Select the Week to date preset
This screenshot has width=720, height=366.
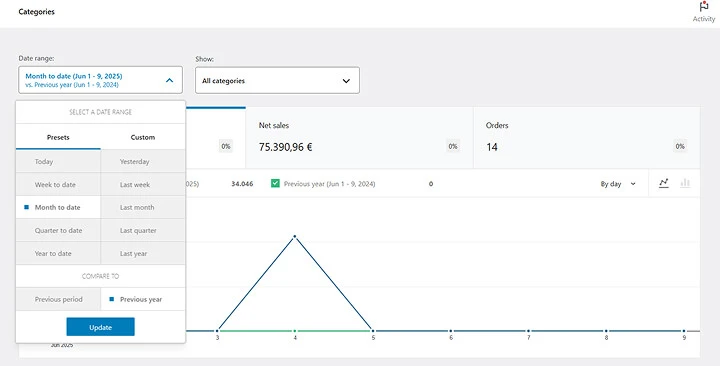point(58,185)
